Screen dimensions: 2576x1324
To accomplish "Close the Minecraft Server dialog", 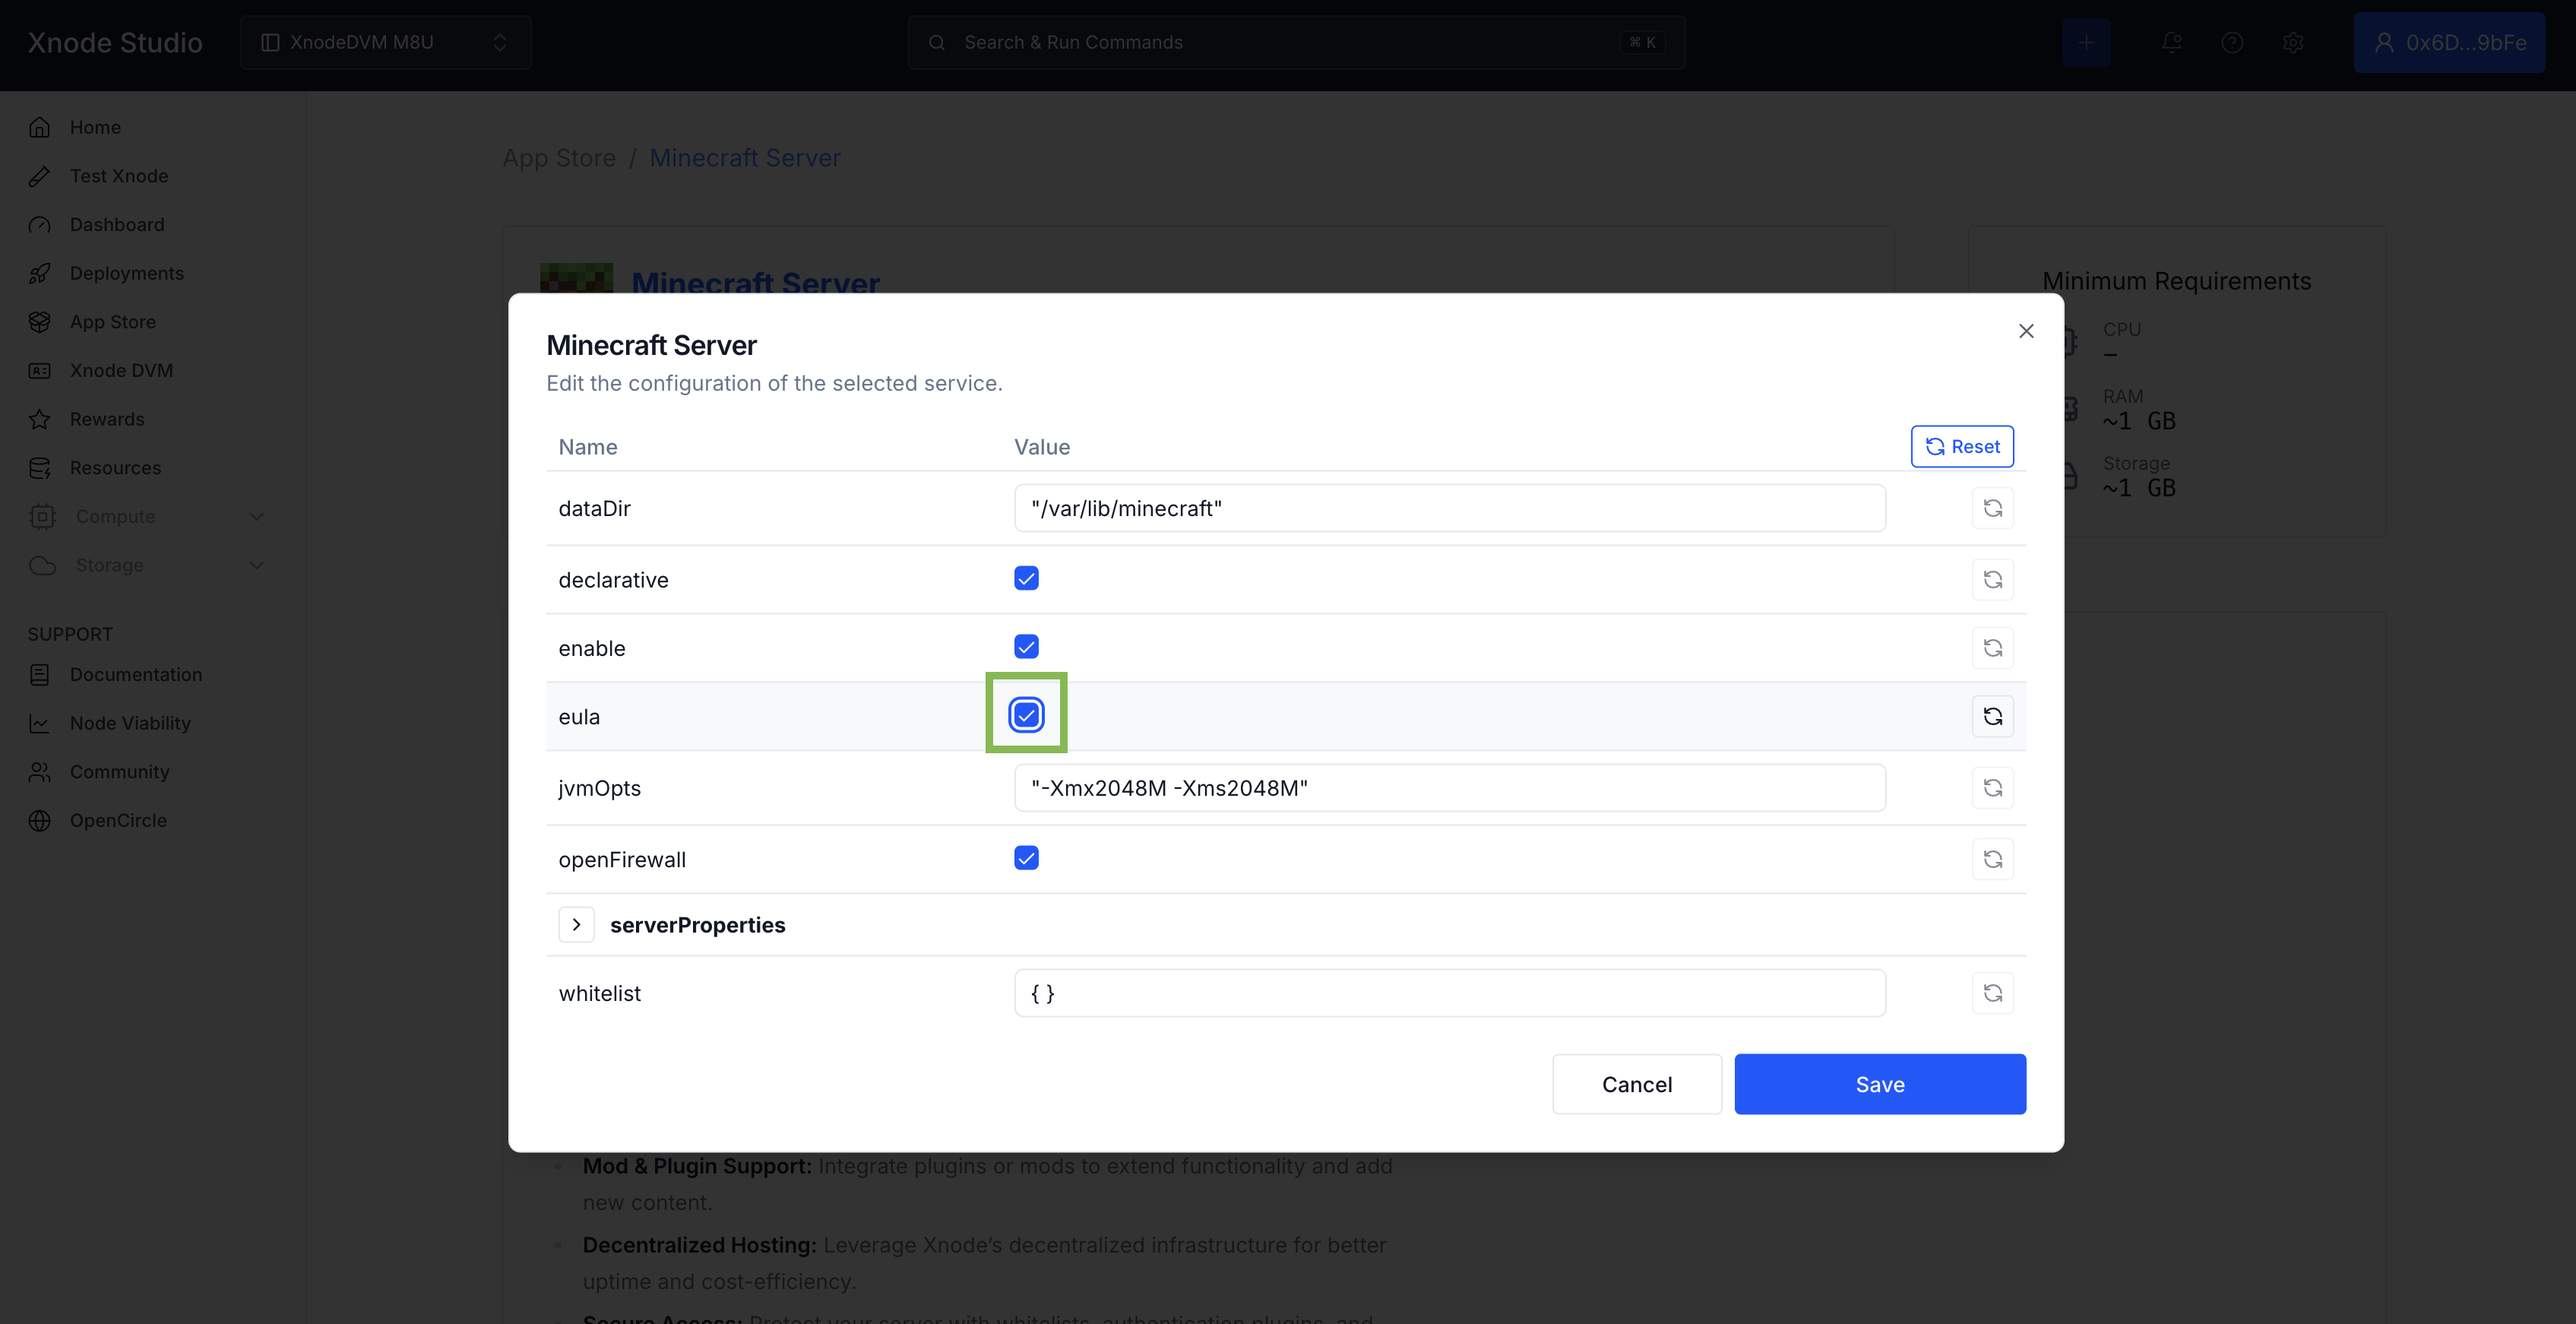I will tap(2026, 331).
